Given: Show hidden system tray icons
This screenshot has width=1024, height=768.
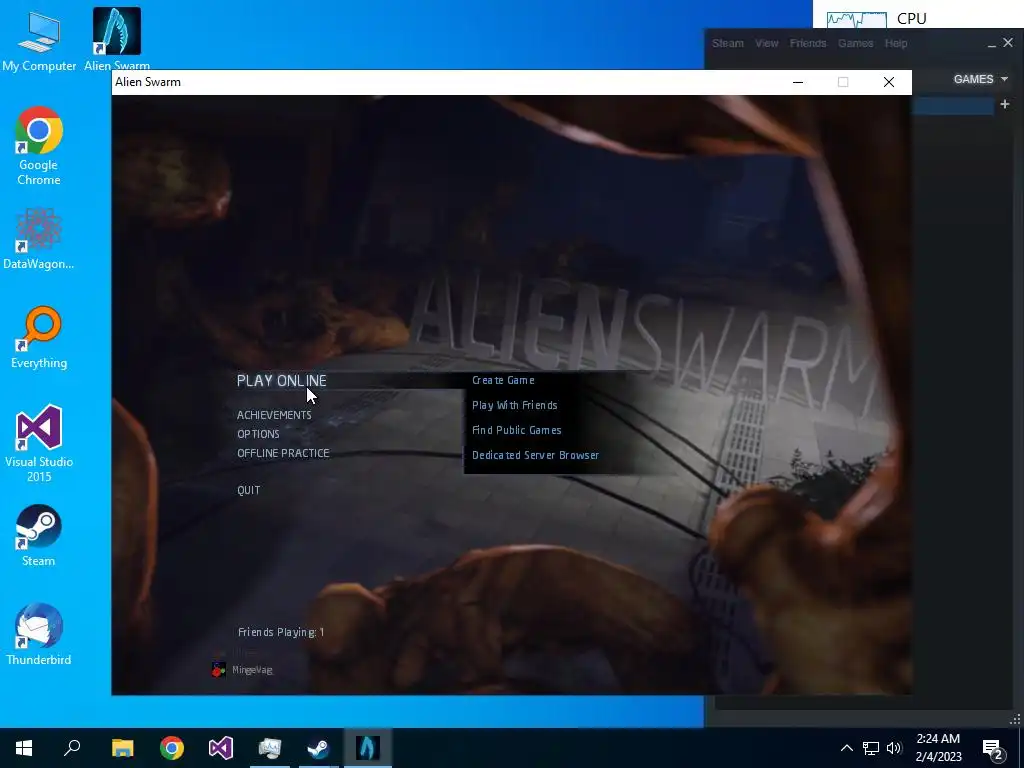Looking at the screenshot, I should point(846,748).
